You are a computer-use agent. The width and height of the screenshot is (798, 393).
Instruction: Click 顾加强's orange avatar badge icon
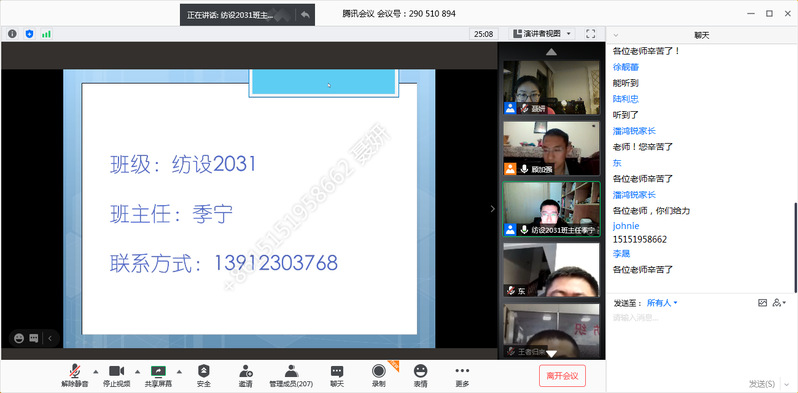510,169
